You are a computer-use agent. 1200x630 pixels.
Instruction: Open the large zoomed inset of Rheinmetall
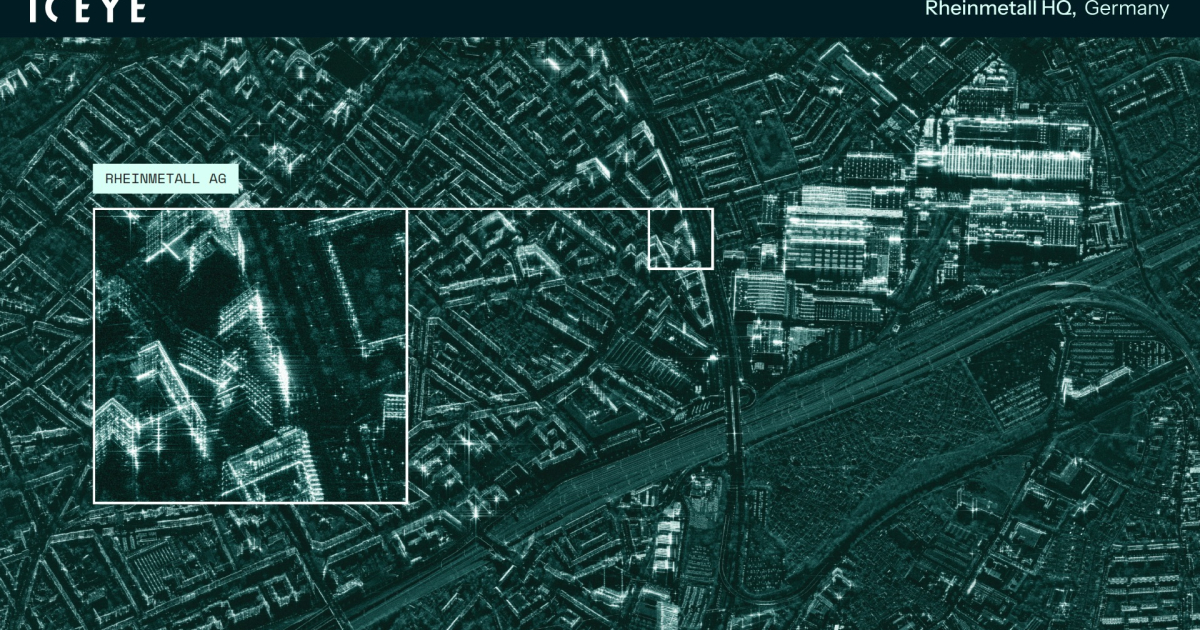point(250,355)
